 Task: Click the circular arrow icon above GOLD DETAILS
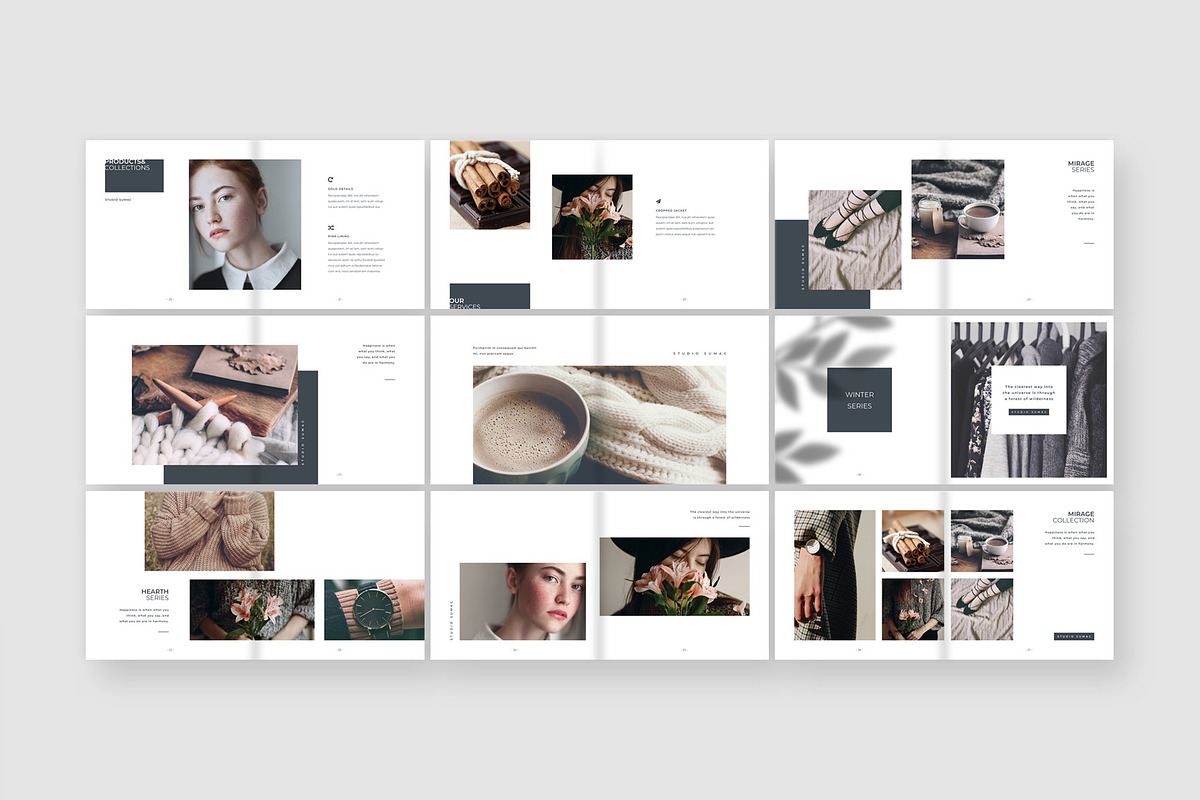pyautogui.click(x=330, y=179)
